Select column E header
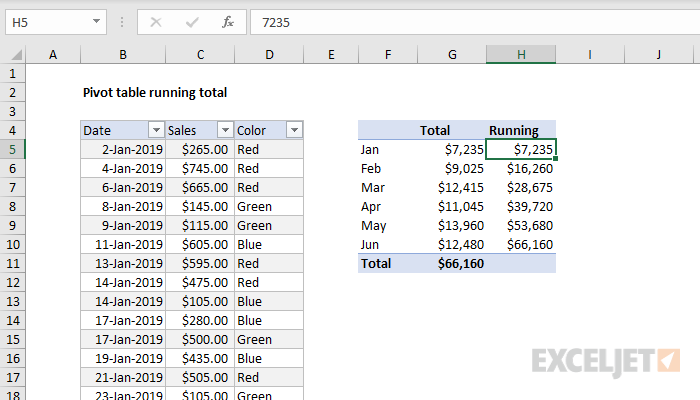This screenshot has width=700, height=400. pyautogui.click(x=331, y=55)
